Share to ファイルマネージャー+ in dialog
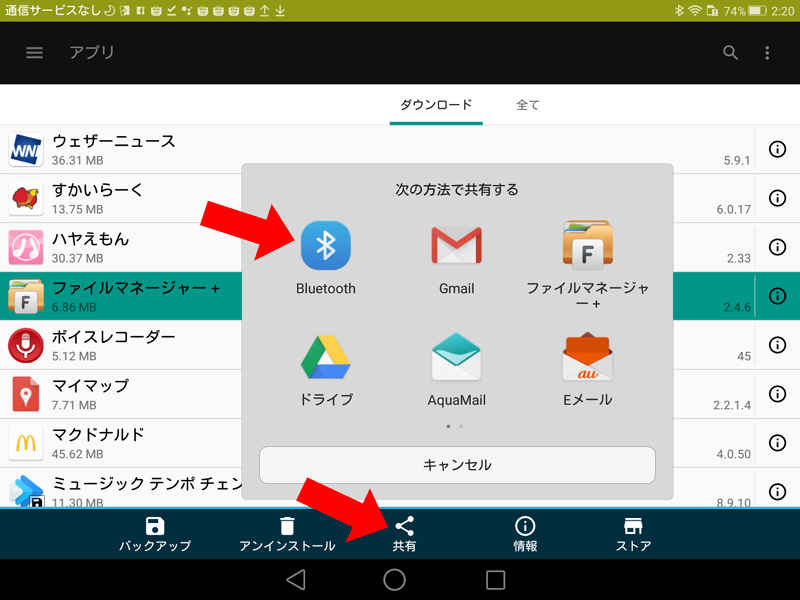Viewport: 800px width, 600px height. click(588, 245)
